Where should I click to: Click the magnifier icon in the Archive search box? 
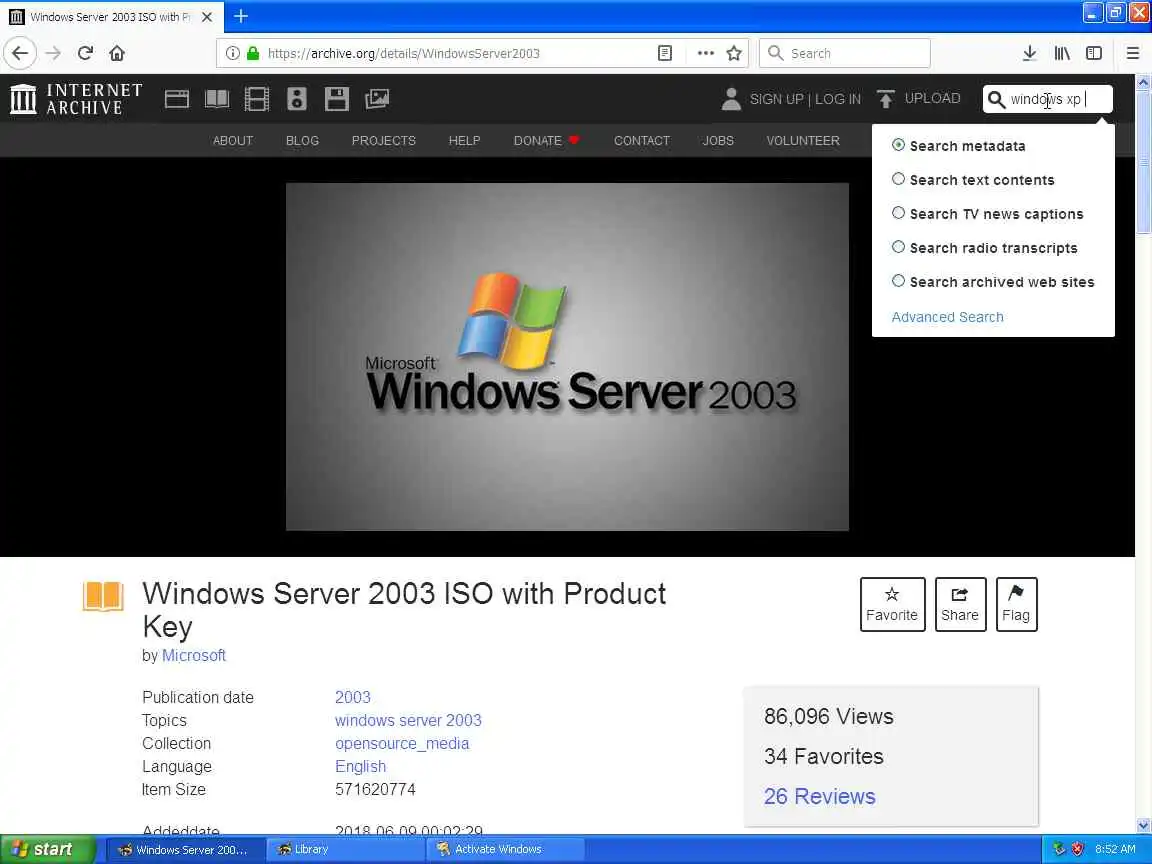coord(996,99)
